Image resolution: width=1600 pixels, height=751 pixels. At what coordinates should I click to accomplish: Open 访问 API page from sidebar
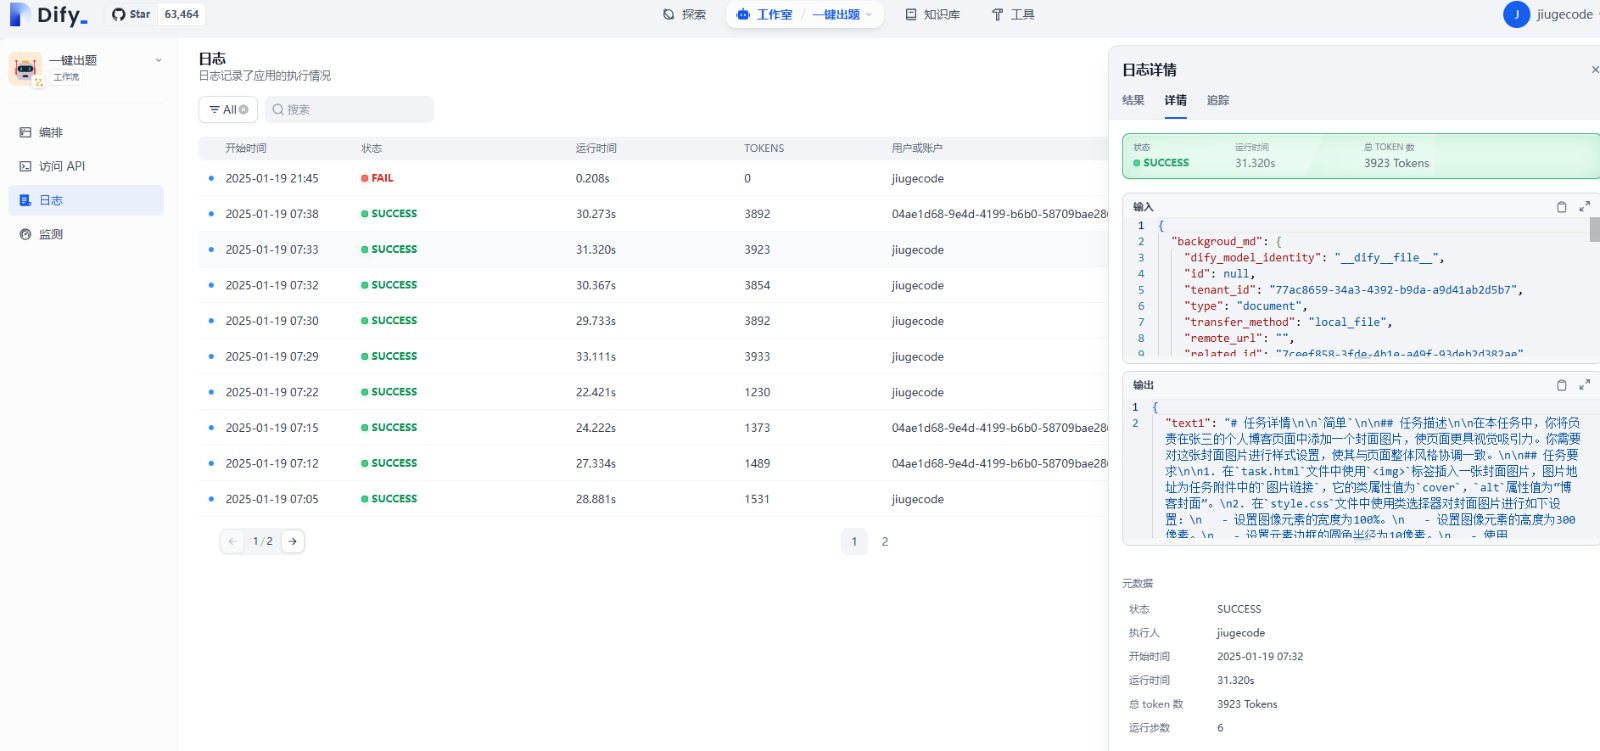click(x=61, y=166)
